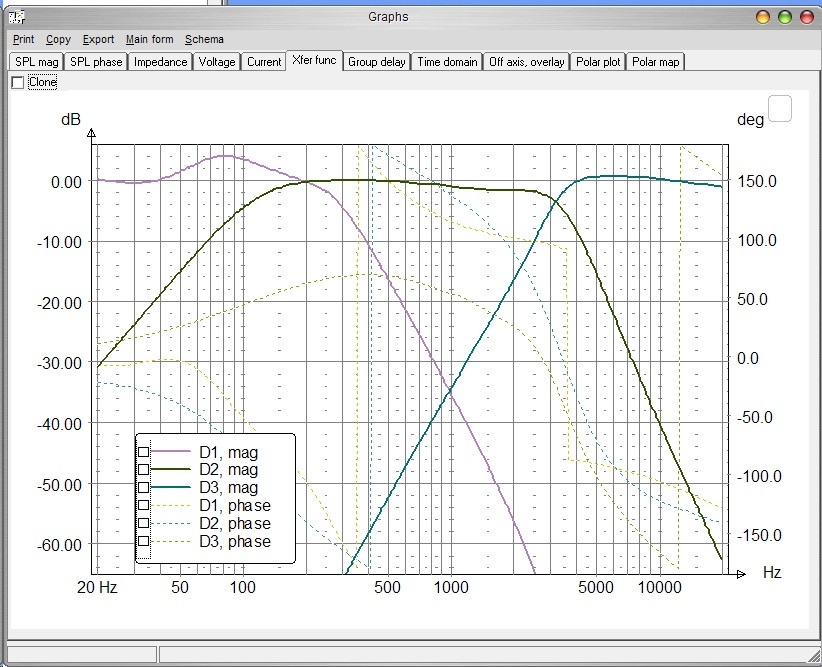Screen dimensions: 822x667
Task: Switch to the Impedance tab
Action: (160, 62)
